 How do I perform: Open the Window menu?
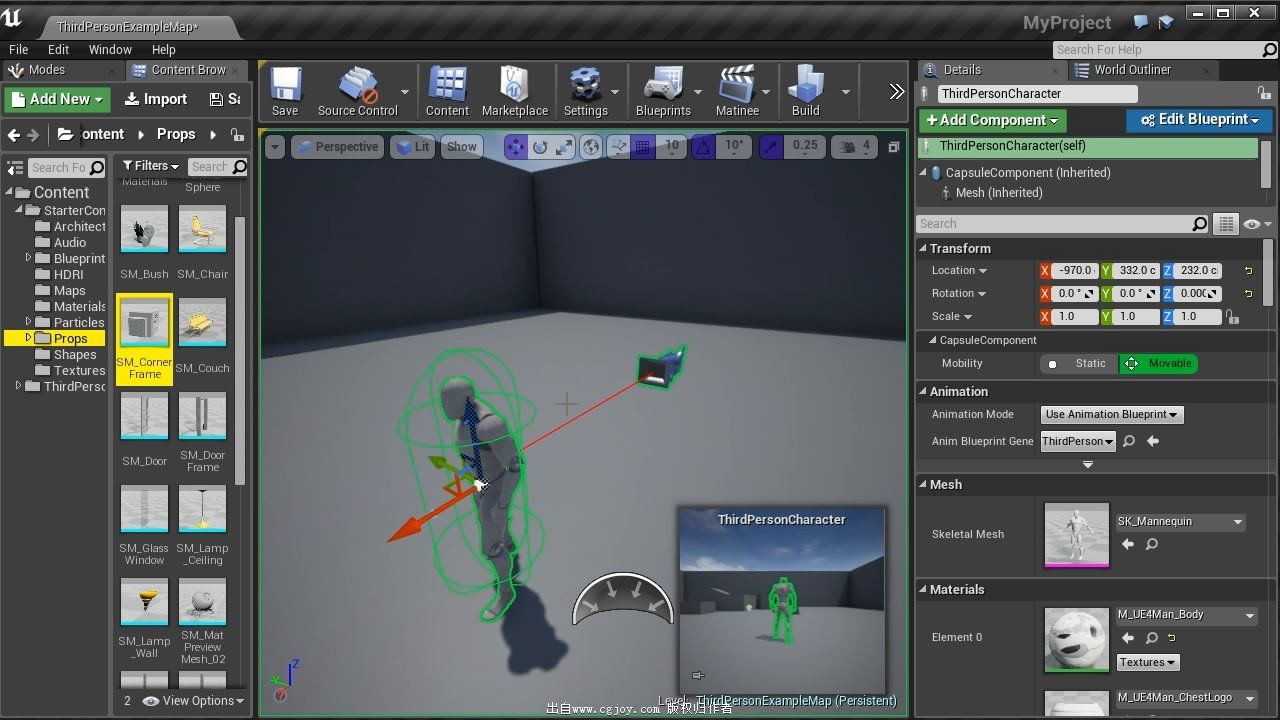tap(110, 49)
